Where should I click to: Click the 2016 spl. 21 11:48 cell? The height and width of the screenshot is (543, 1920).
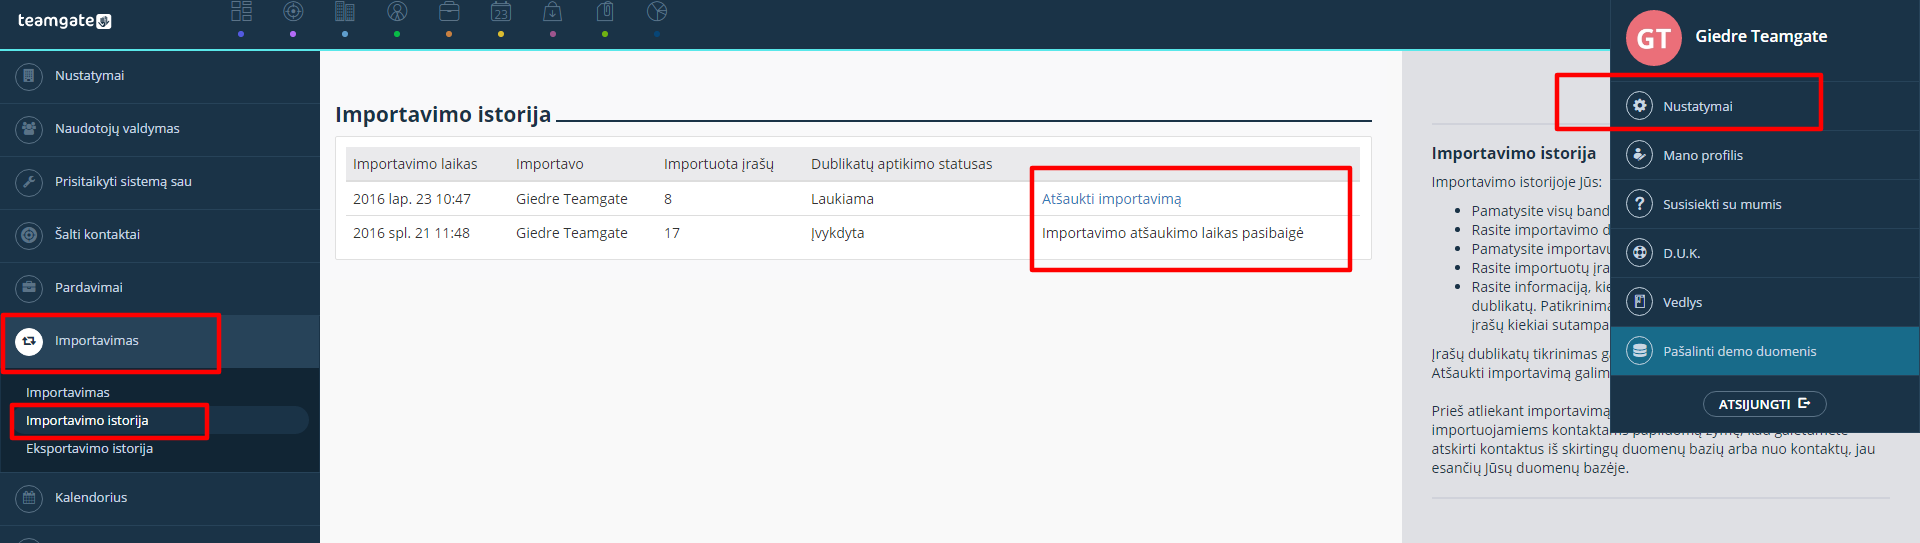pyautogui.click(x=411, y=233)
